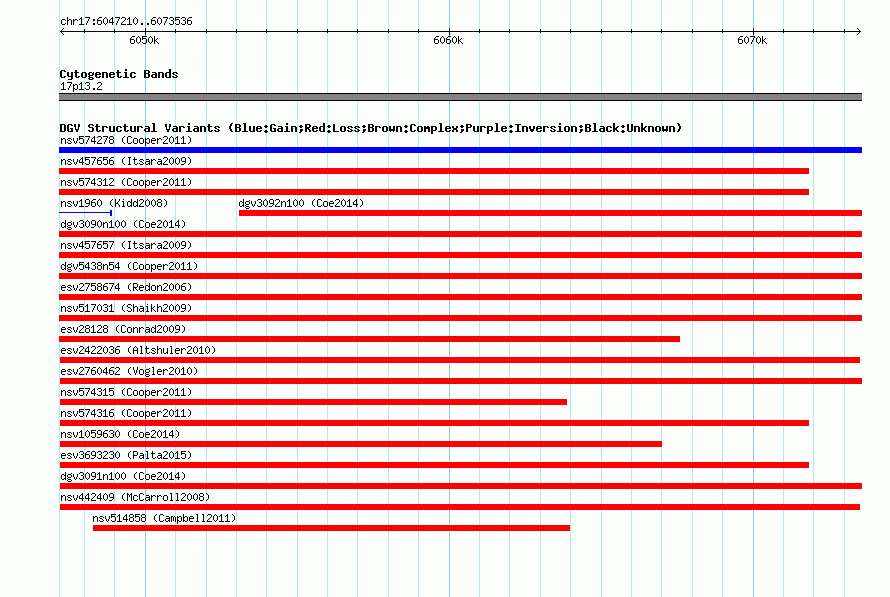Click the dgv3090n100 (Coe2014) label

click(x=123, y=224)
